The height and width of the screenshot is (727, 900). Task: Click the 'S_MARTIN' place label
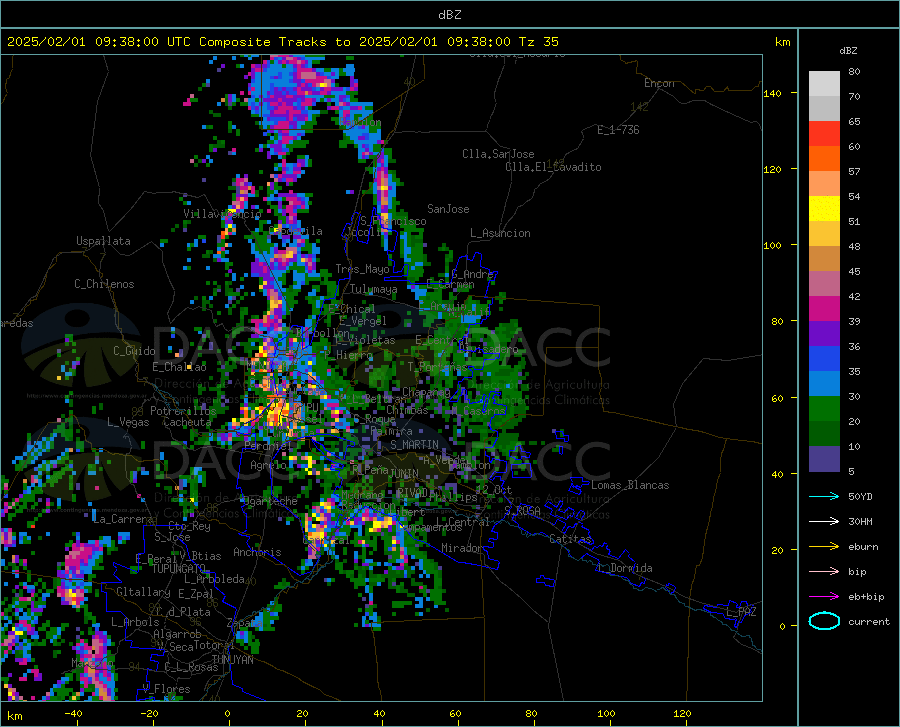[414, 445]
